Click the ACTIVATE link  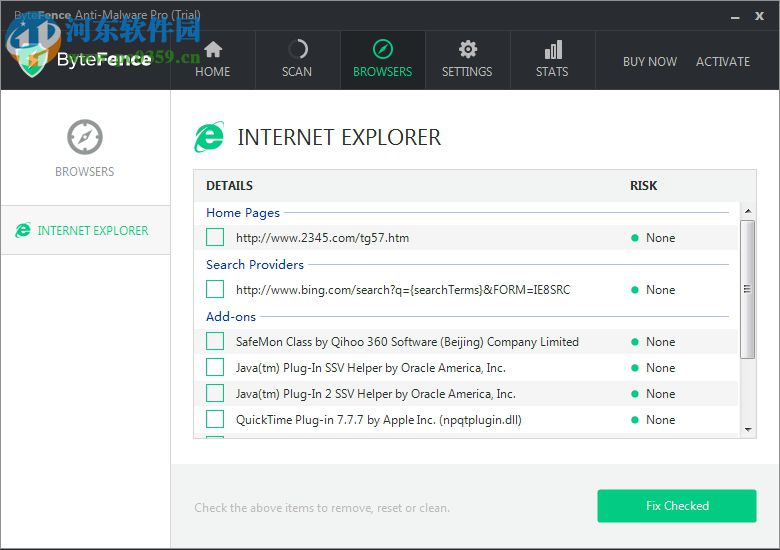tap(723, 62)
